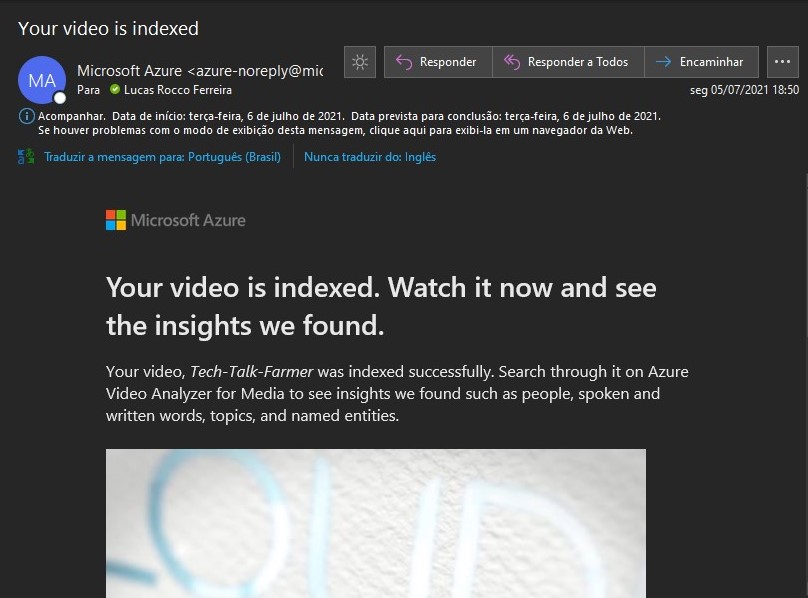The image size is (808, 598).
Task: Click the heading 'Your video is indexed. Watch it now'
Action: coord(381,306)
